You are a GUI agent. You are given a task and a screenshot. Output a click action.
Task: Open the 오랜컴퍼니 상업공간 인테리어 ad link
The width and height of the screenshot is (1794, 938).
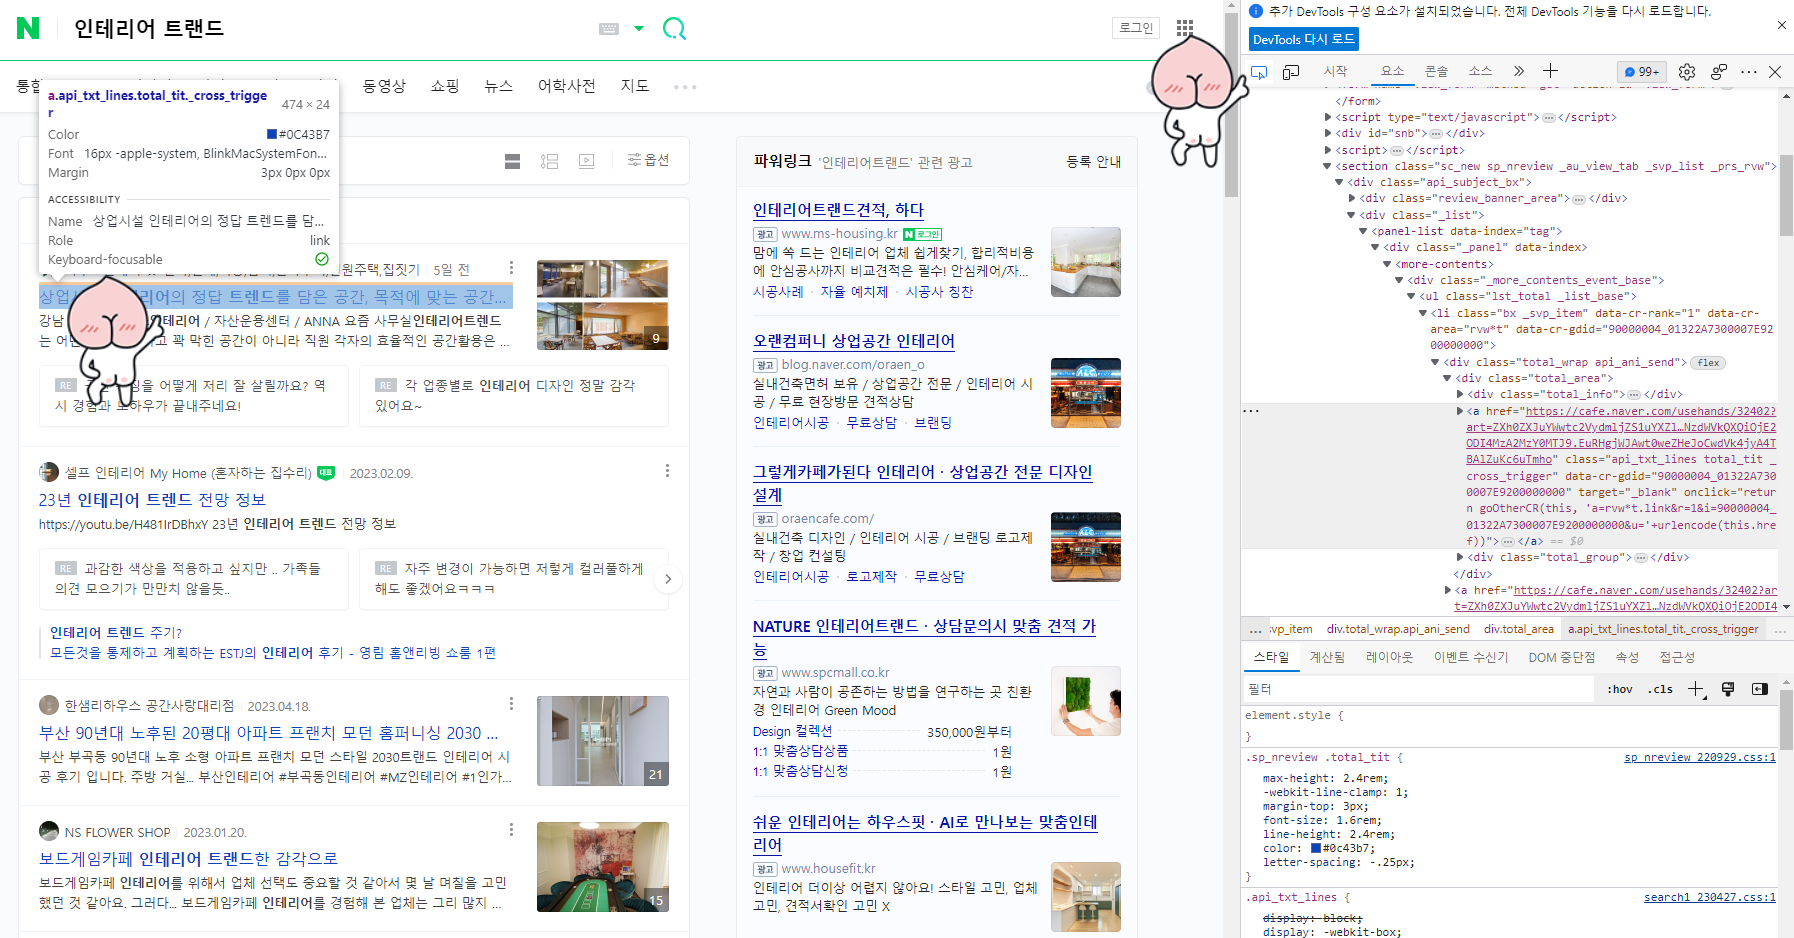point(854,341)
